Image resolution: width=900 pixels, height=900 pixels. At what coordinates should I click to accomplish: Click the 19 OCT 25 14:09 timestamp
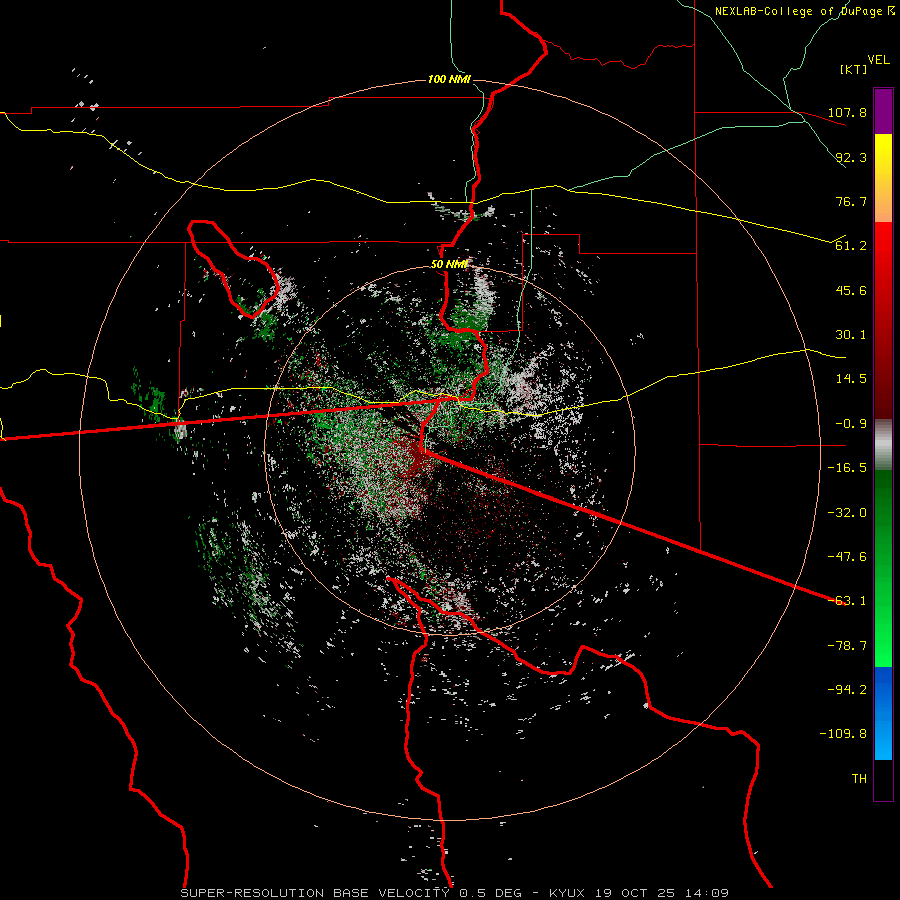[662, 893]
